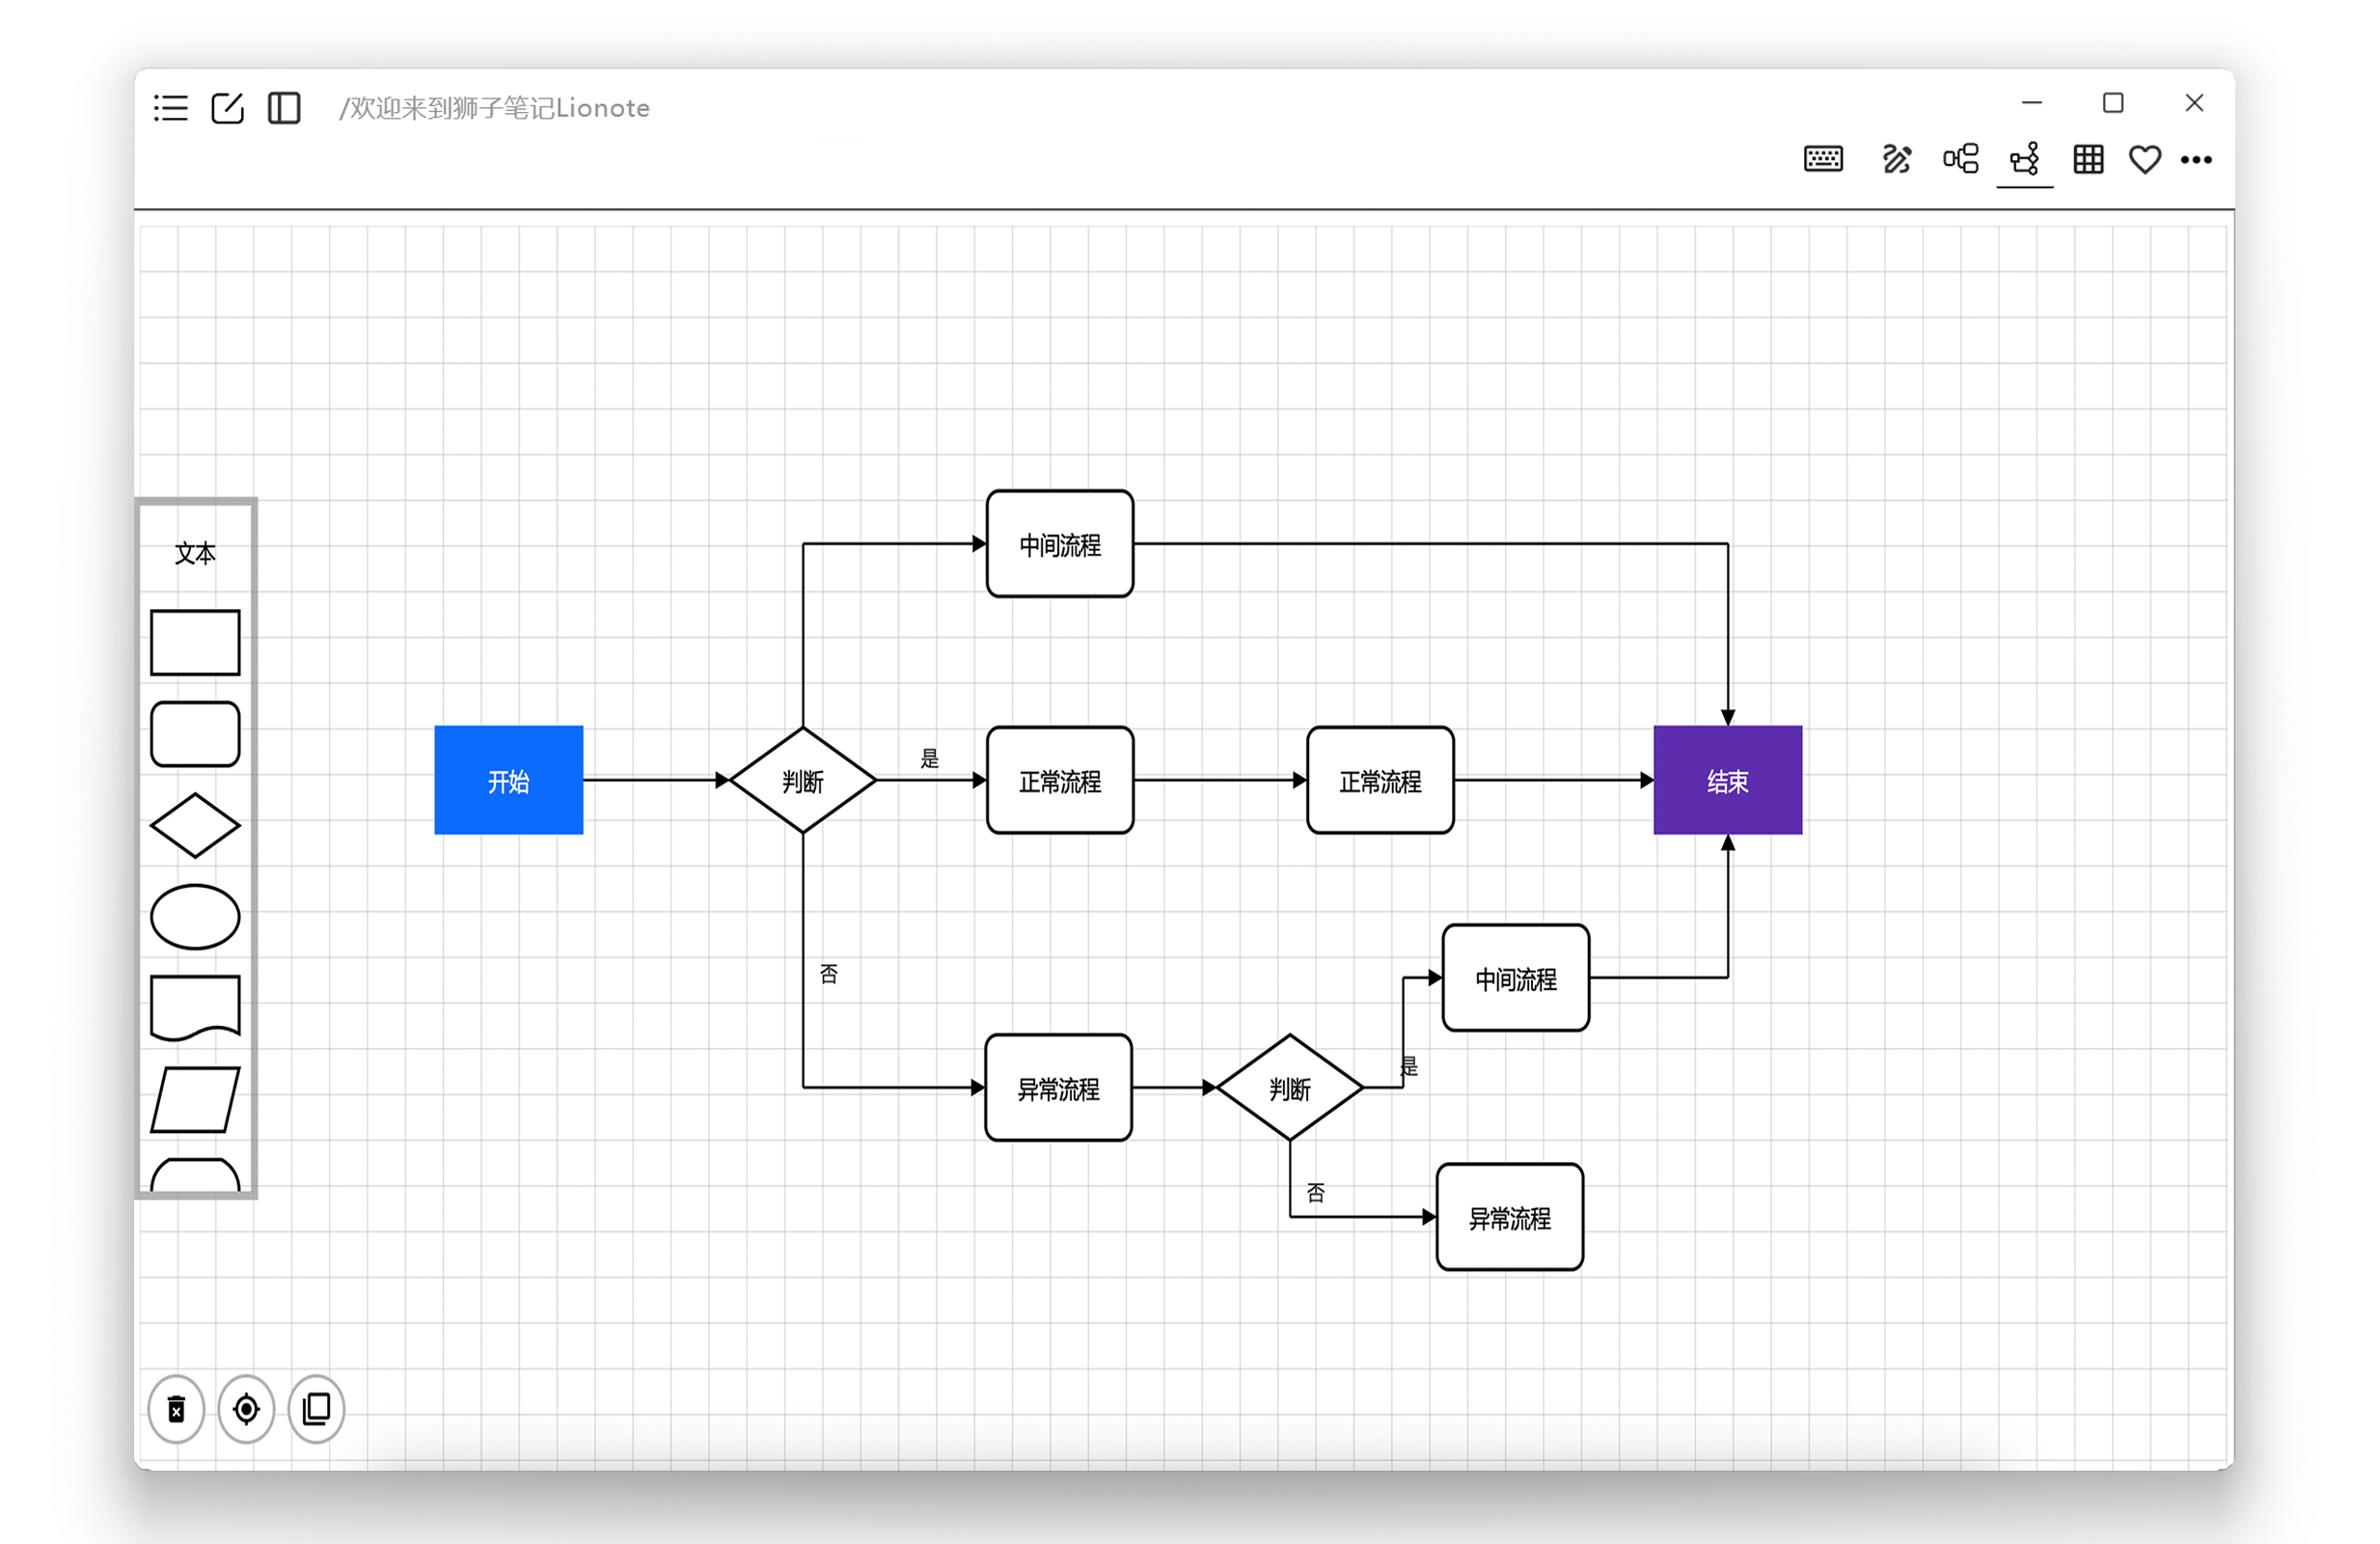Image resolution: width=2380 pixels, height=1544 pixels.
Task: Open the more options ellipsis menu
Action: coord(2196,160)
